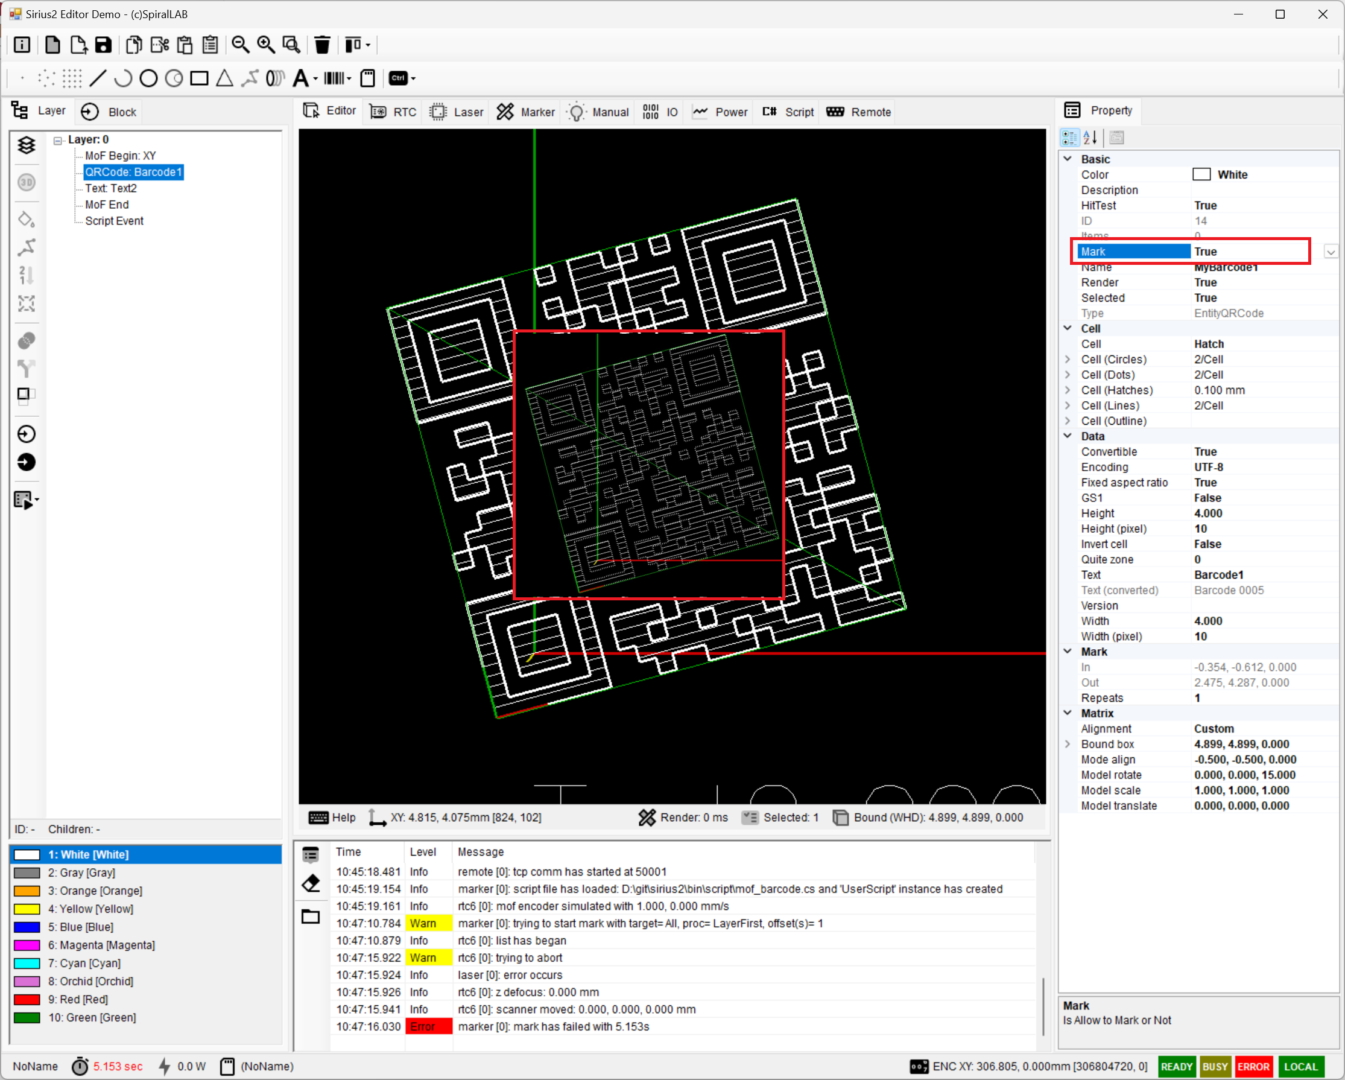The width and height of the screenshot is (1345, 1080).
Task: Select the Rectangle drawing tool
Action: coord(199,78)
